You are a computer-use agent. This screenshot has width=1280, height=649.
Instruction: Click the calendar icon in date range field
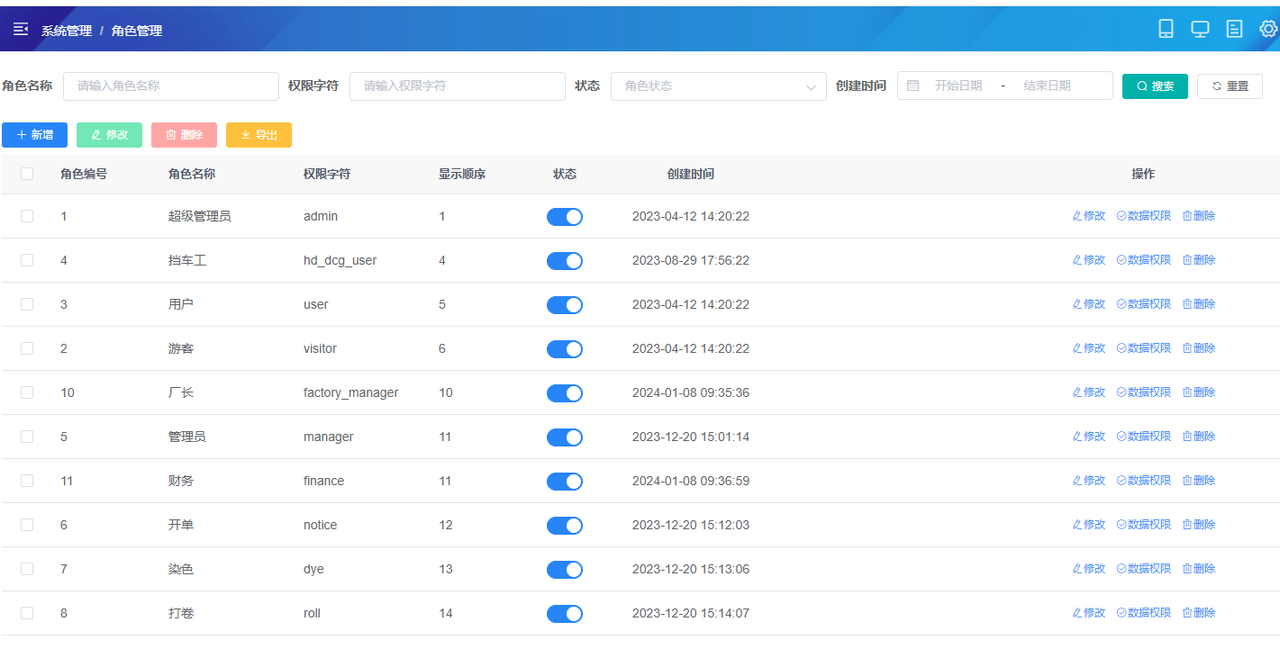tap(913, 86)
